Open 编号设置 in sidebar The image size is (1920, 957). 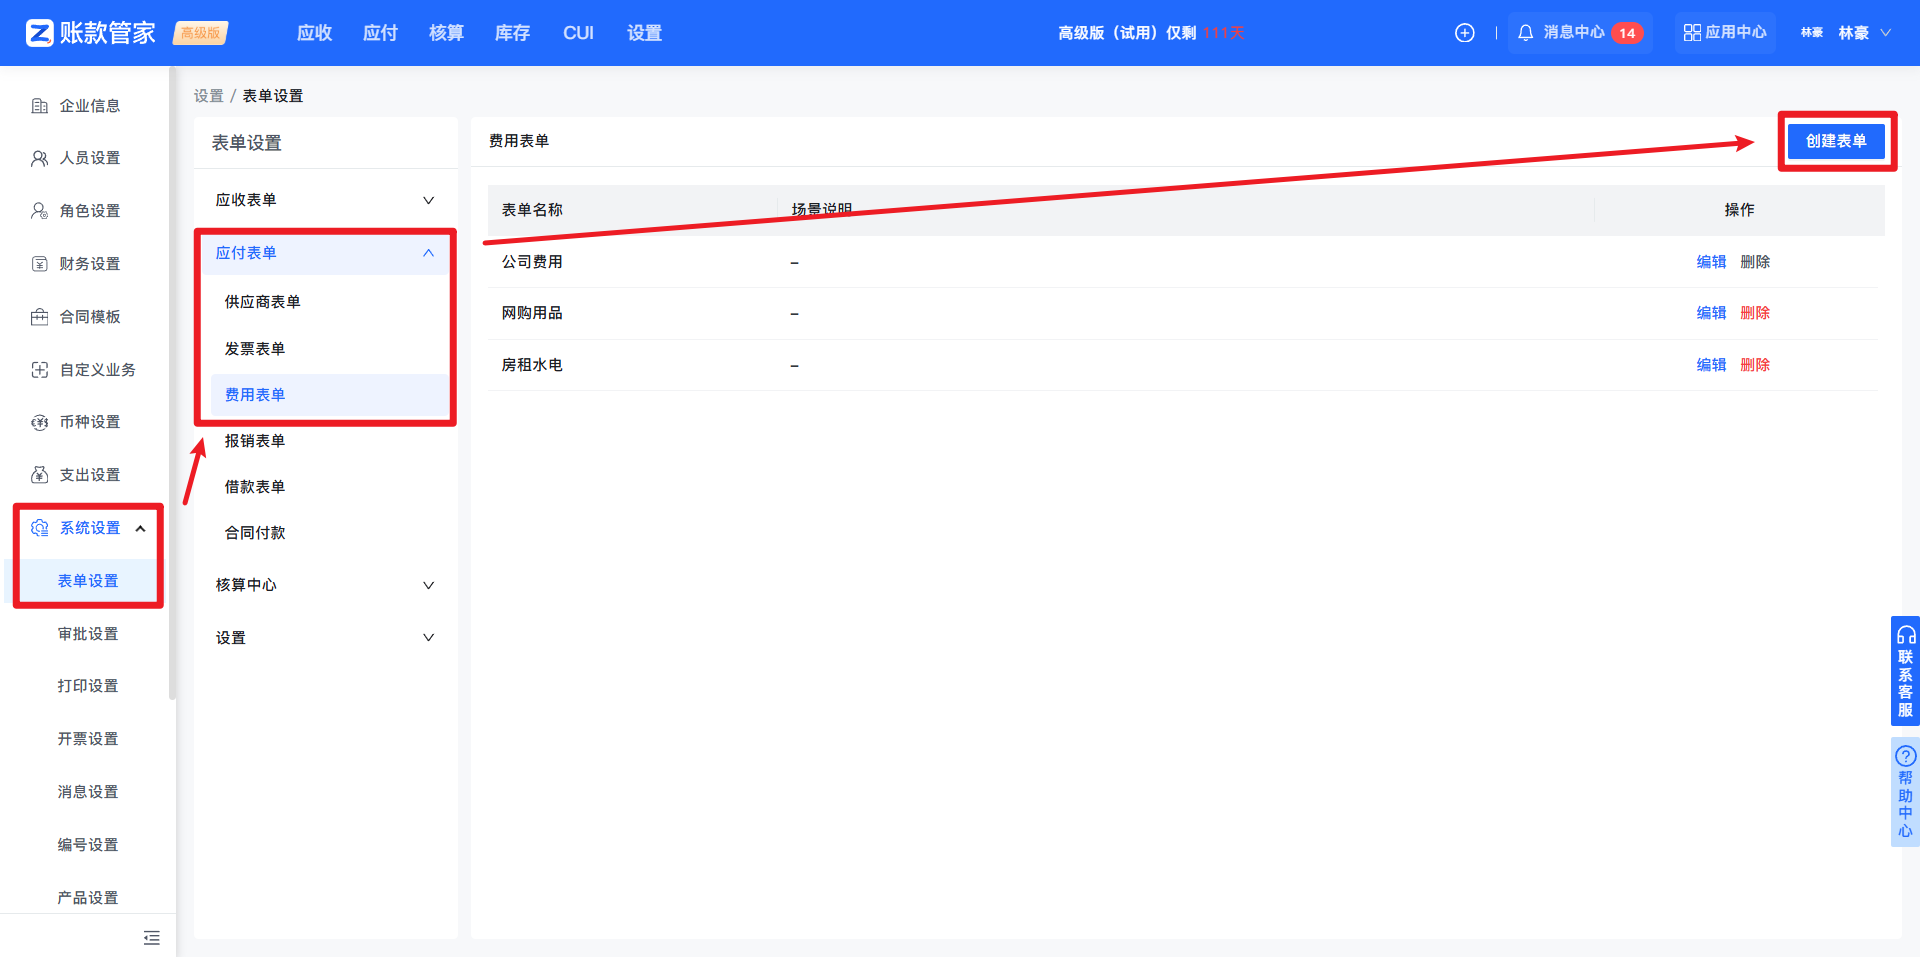point(88,845)
